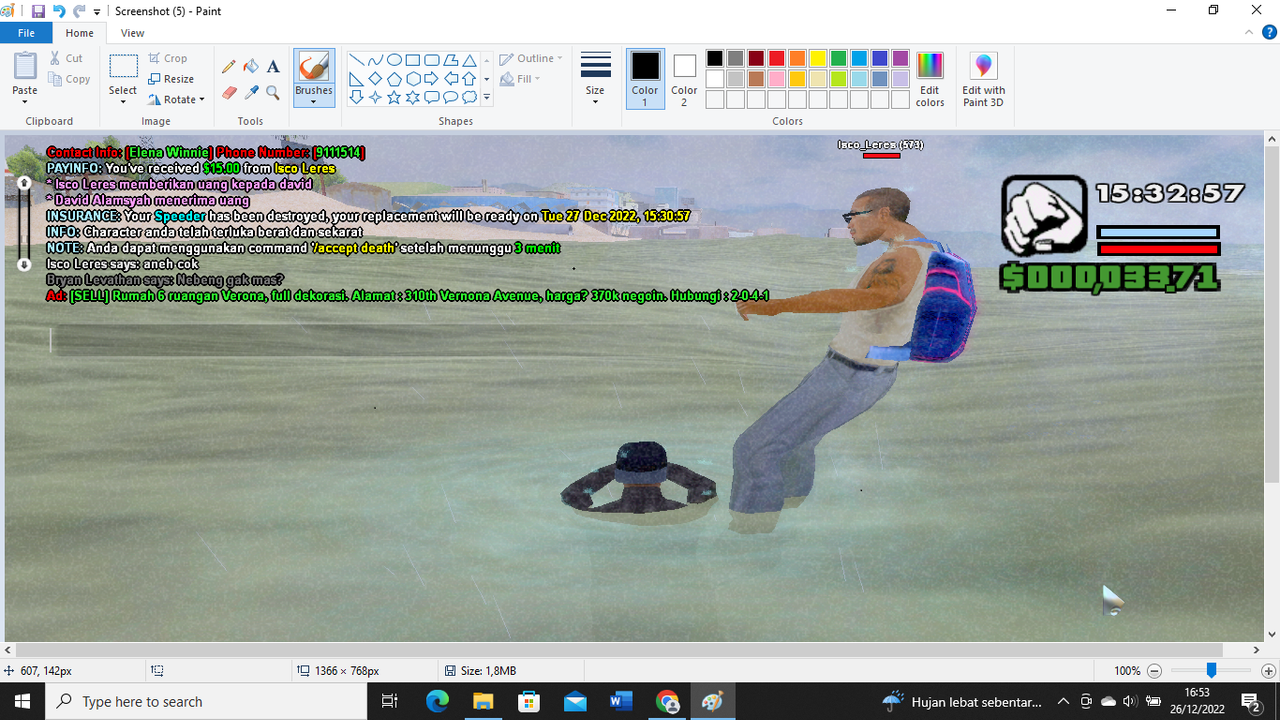This screenshot has width=1280, height=720.
Task: Choose the Four-point star shape
Action: (x=375, y=97)
